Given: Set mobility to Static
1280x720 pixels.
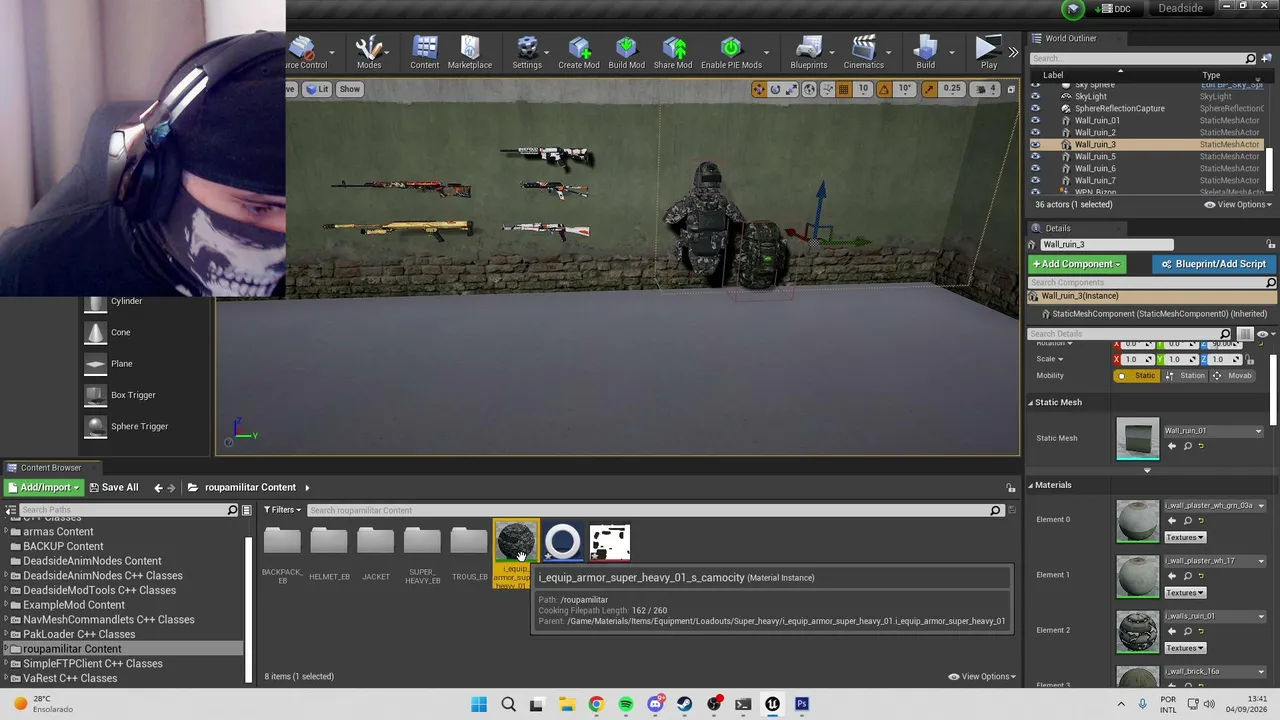Looking at the screenshot, I should tap(1138, 376).
